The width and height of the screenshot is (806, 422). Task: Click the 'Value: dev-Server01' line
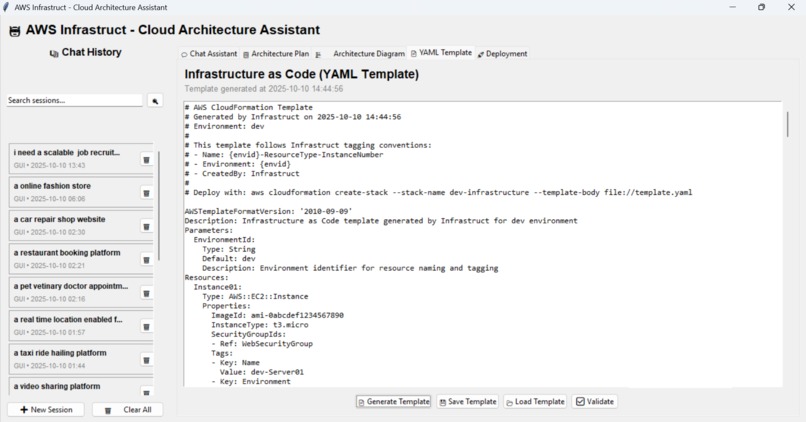262,372
